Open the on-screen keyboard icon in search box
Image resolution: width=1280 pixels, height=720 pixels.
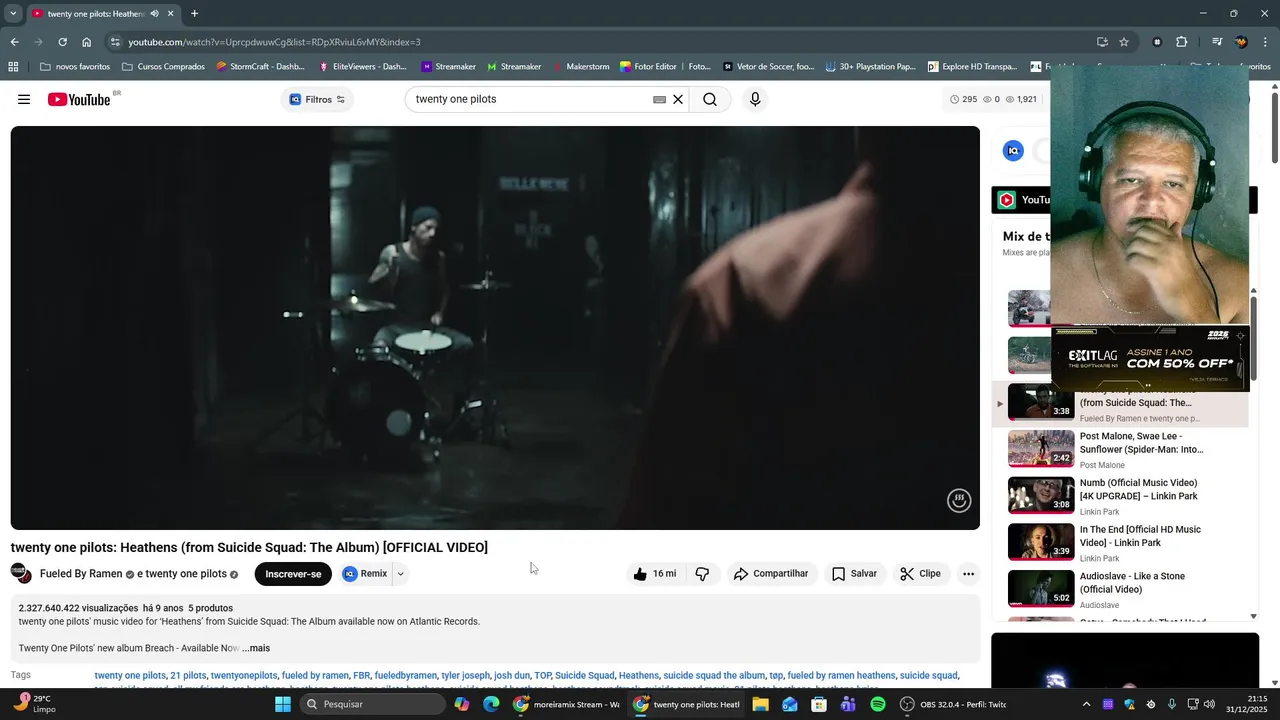point(659,99)
